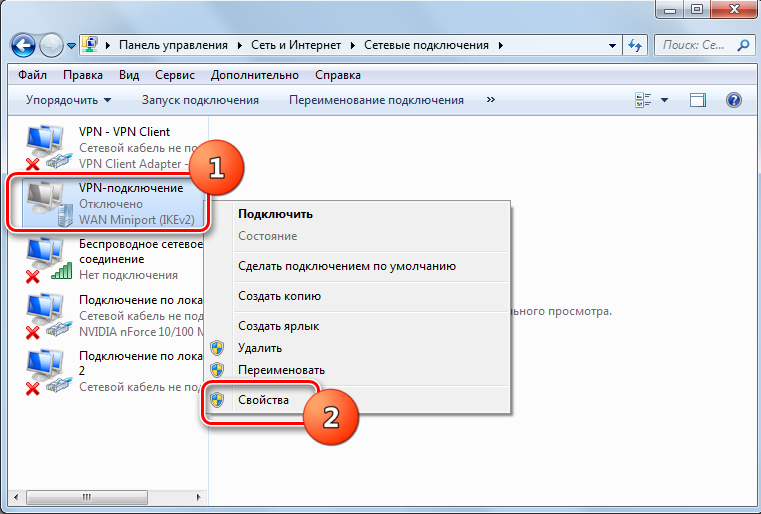Click NVIDIA nForce 10/100 adapter text
761x514 pixels.
point(141,332)
